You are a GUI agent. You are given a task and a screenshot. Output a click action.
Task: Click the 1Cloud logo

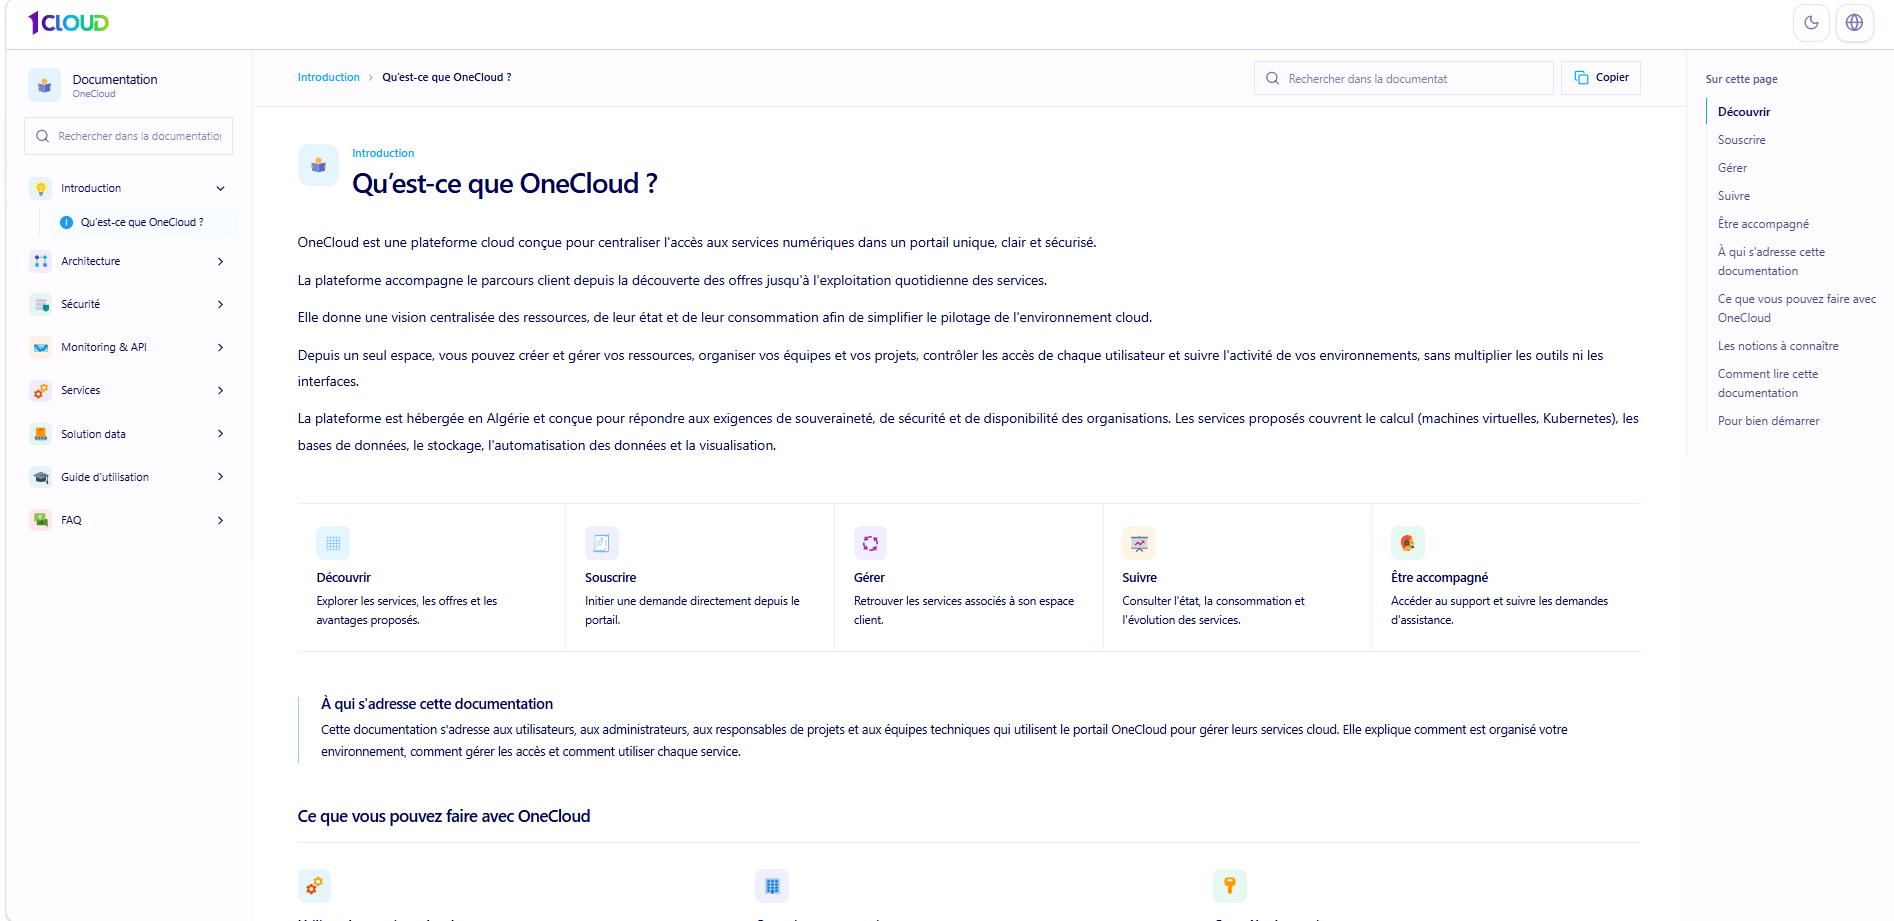tap(68, 22)
